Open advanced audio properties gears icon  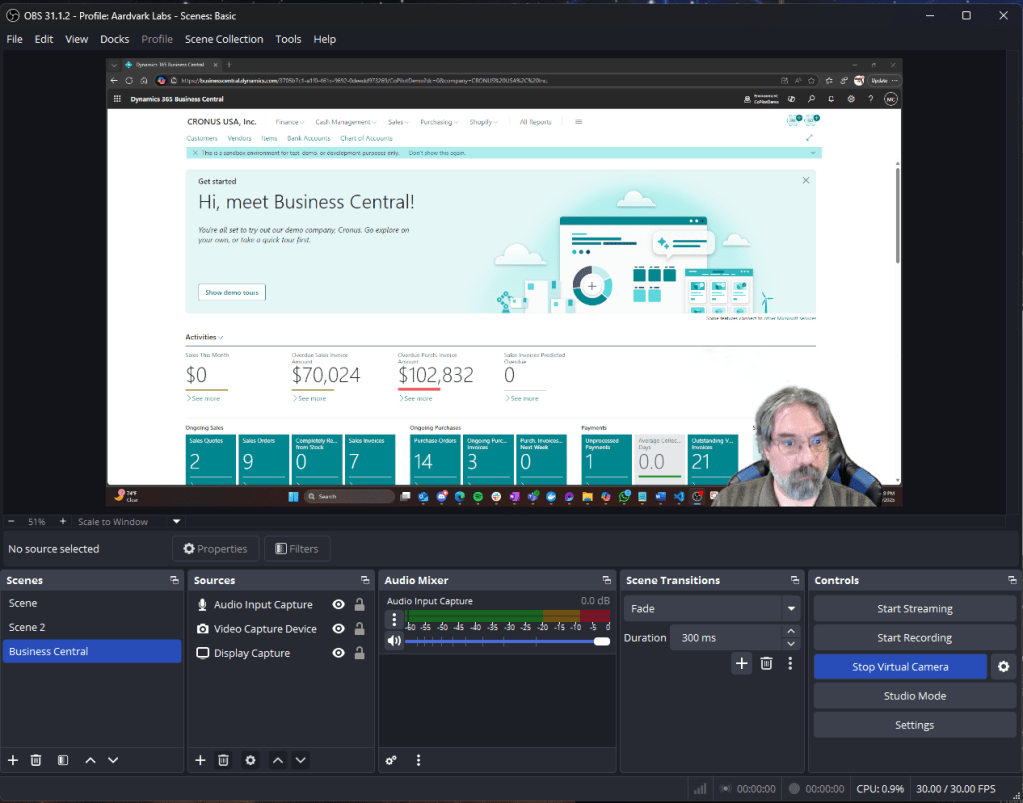click(x=391, y=760)
